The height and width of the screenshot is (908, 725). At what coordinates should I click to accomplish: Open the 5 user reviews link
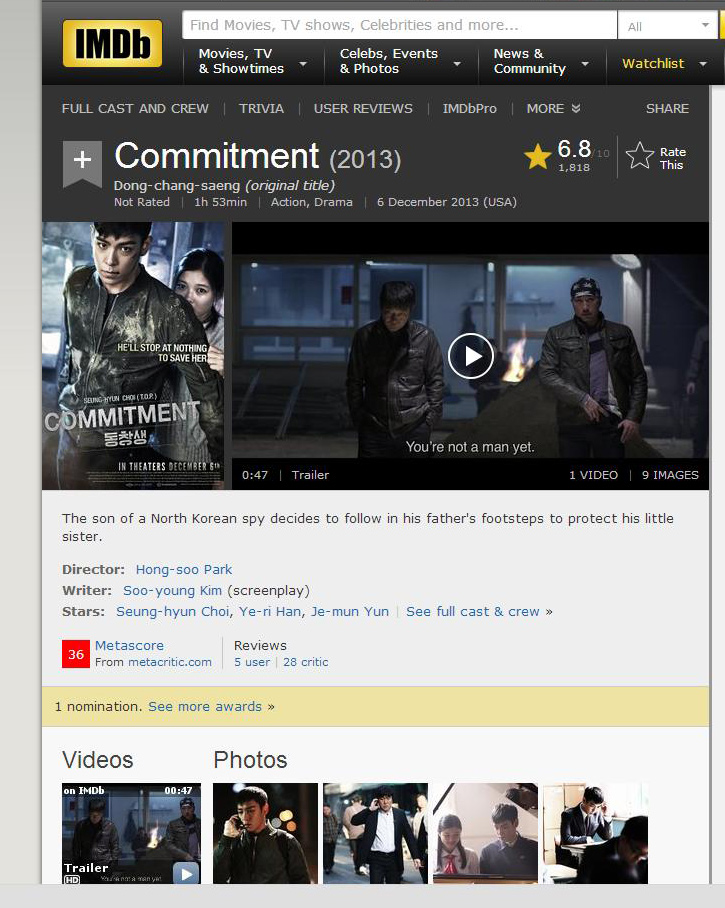pyautogui.click(x=252, y=662)
